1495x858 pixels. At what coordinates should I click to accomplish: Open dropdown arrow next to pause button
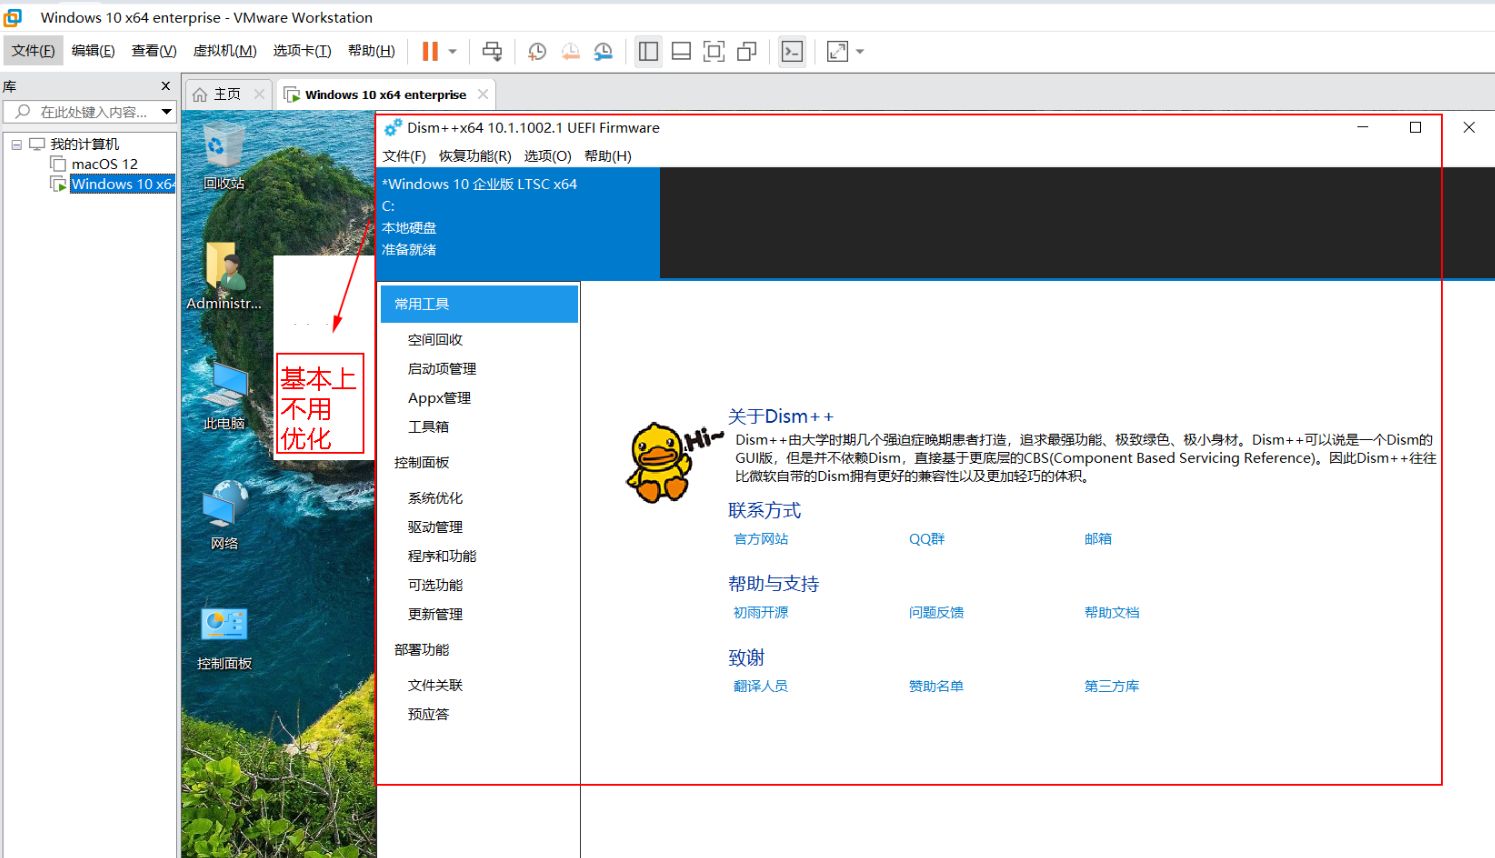(x=453, y=51)
